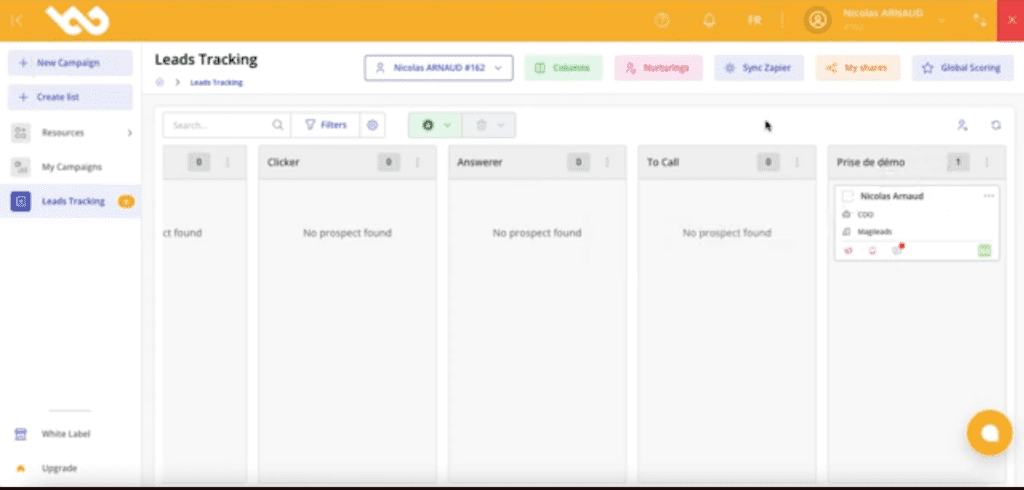Open My Campaigns in the sidebar
Image resolution: width=1024 pixels, height=490 pixels.
click(x=70, y=167)
